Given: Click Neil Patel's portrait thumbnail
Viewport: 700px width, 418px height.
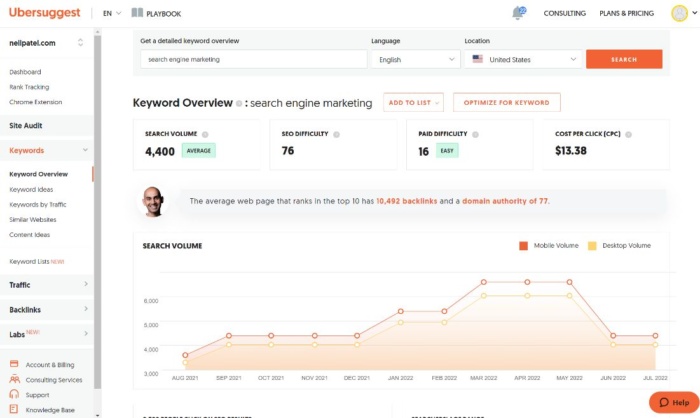Looking at the screenshot, I should [x=153, y=202].
